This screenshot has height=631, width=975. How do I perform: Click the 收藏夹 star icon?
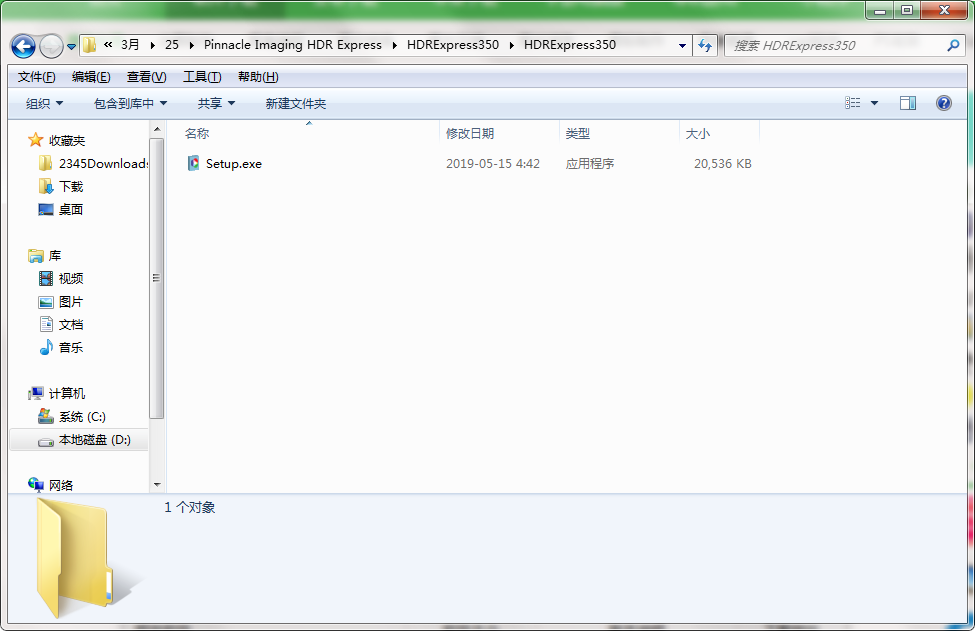[x=35, y=140]
